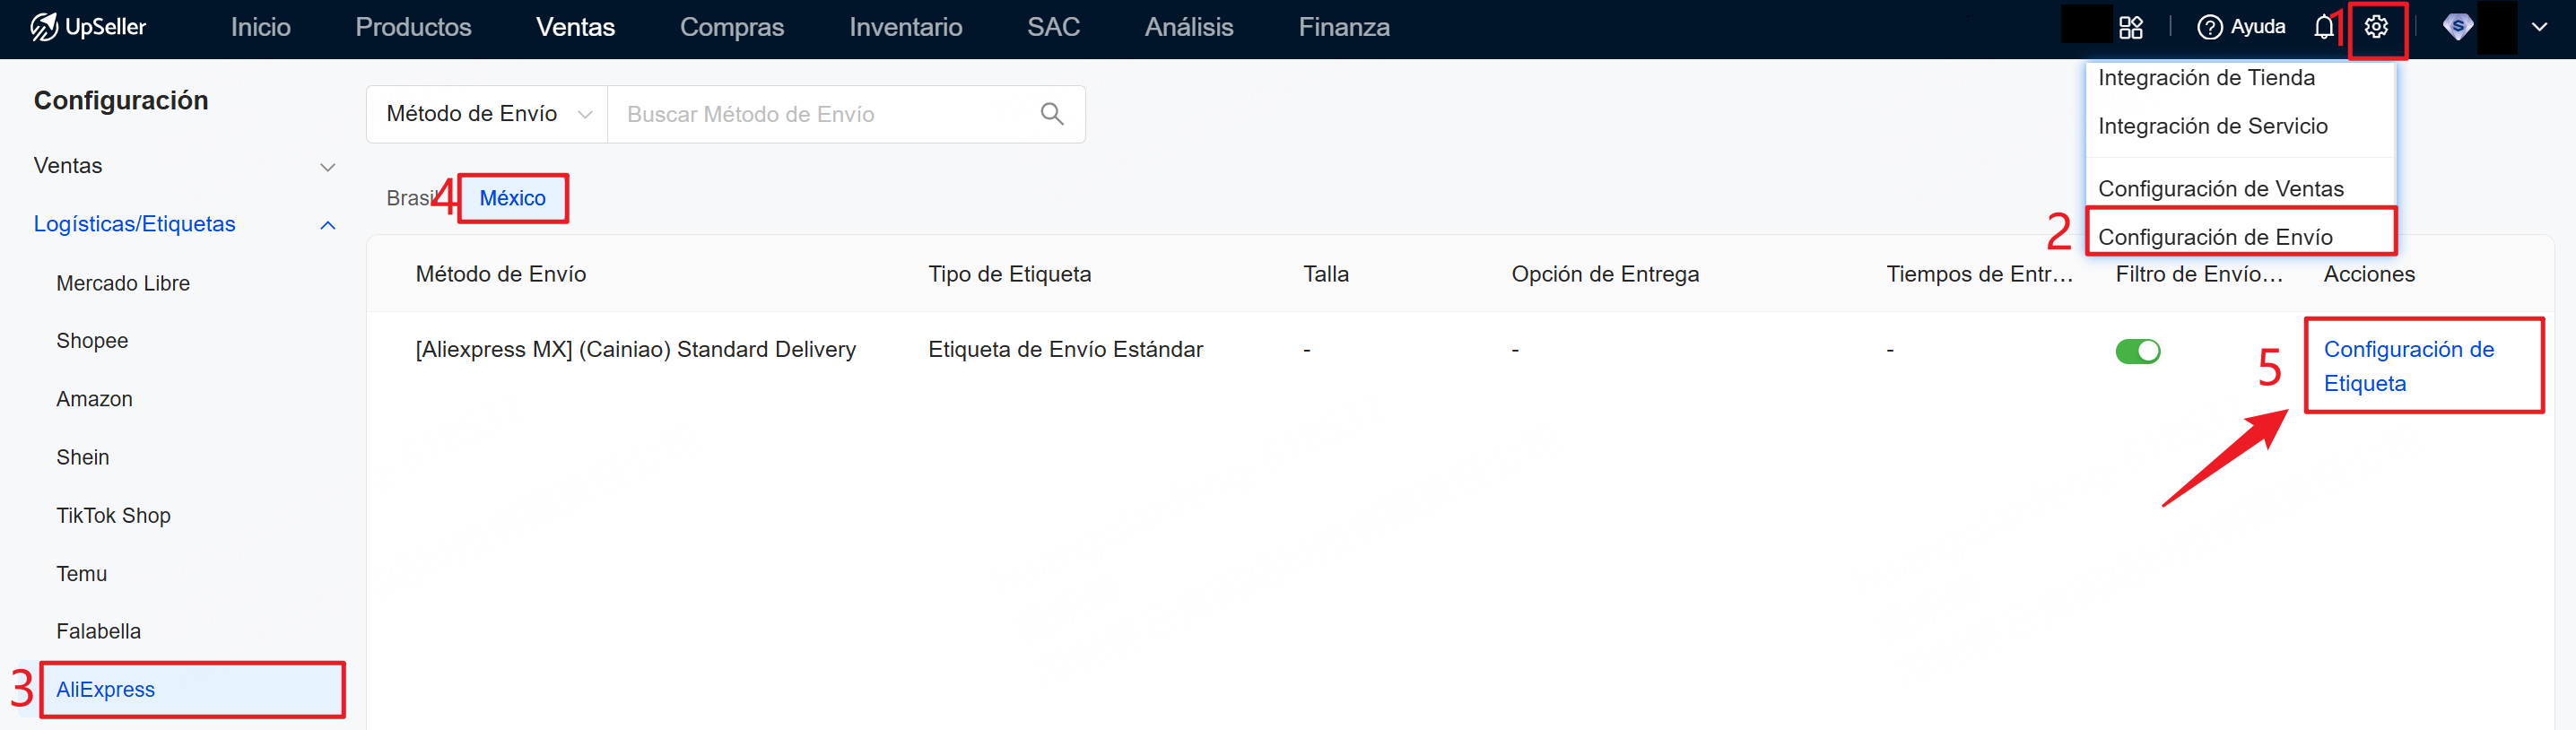Switch to the México tab
Screen dimensions: 2576x730
(512, 198)
